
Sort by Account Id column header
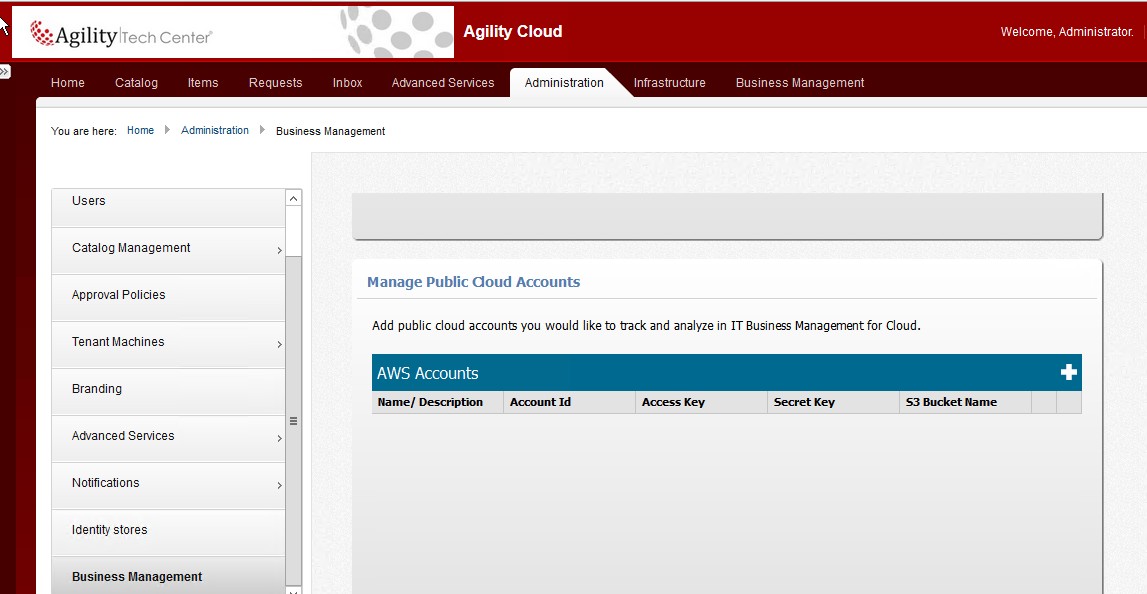click(541, 402)
